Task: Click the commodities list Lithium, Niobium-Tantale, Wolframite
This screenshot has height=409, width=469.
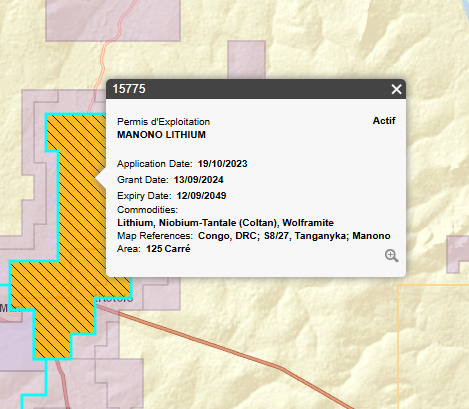Action: coord(225,223)
